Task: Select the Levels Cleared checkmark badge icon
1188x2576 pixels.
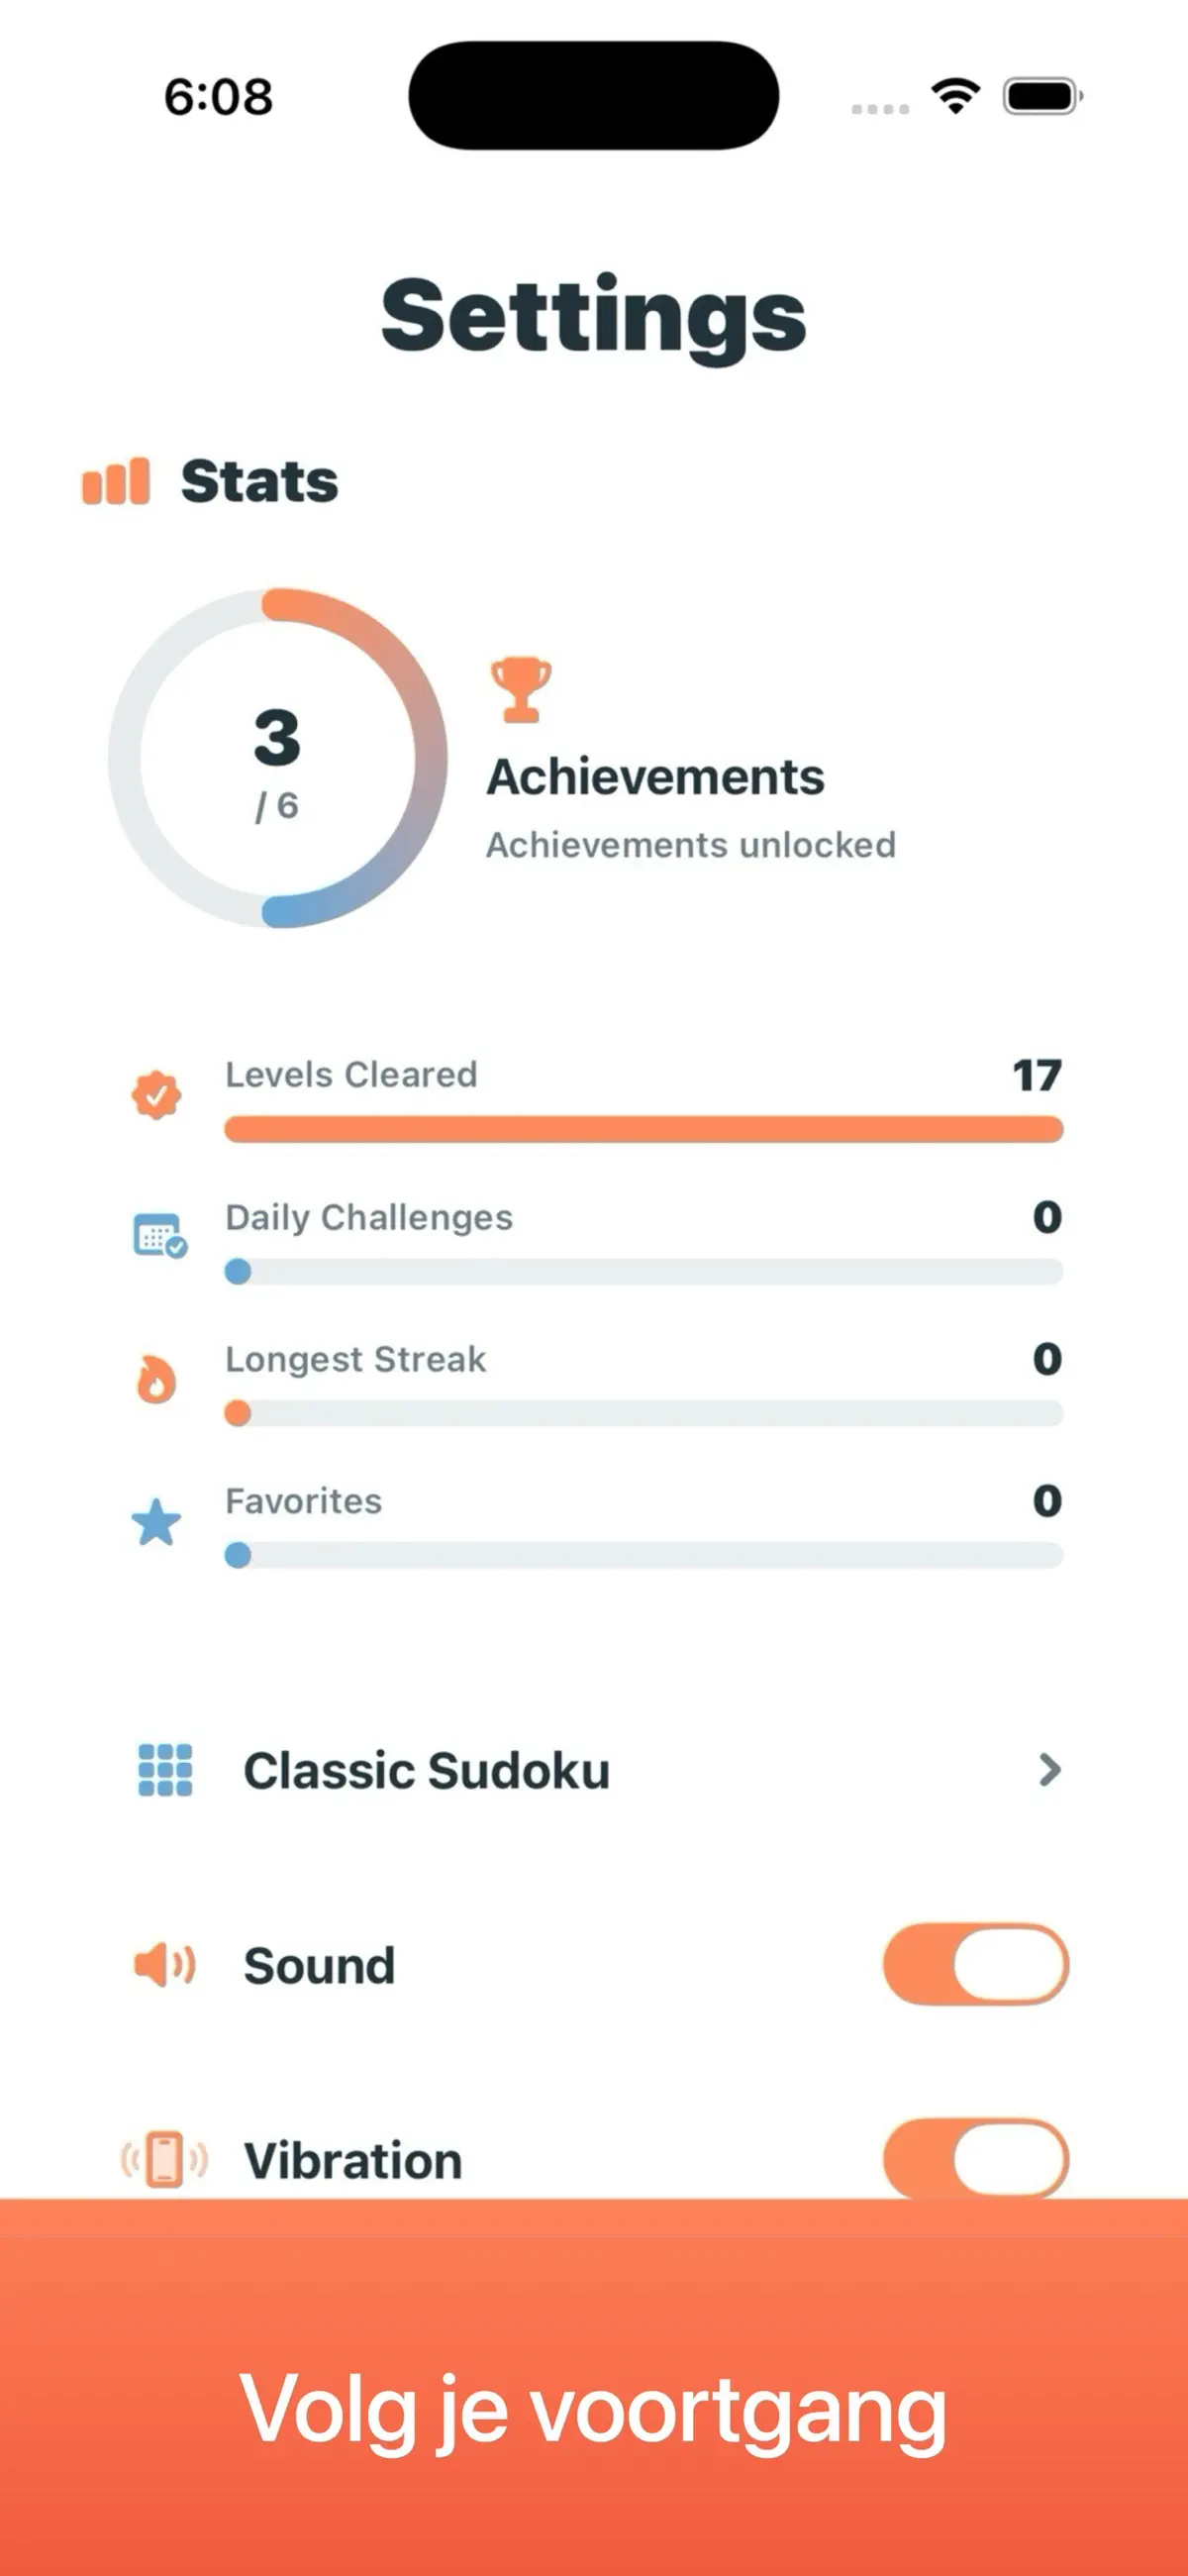Action: [x=156, y=1095]
